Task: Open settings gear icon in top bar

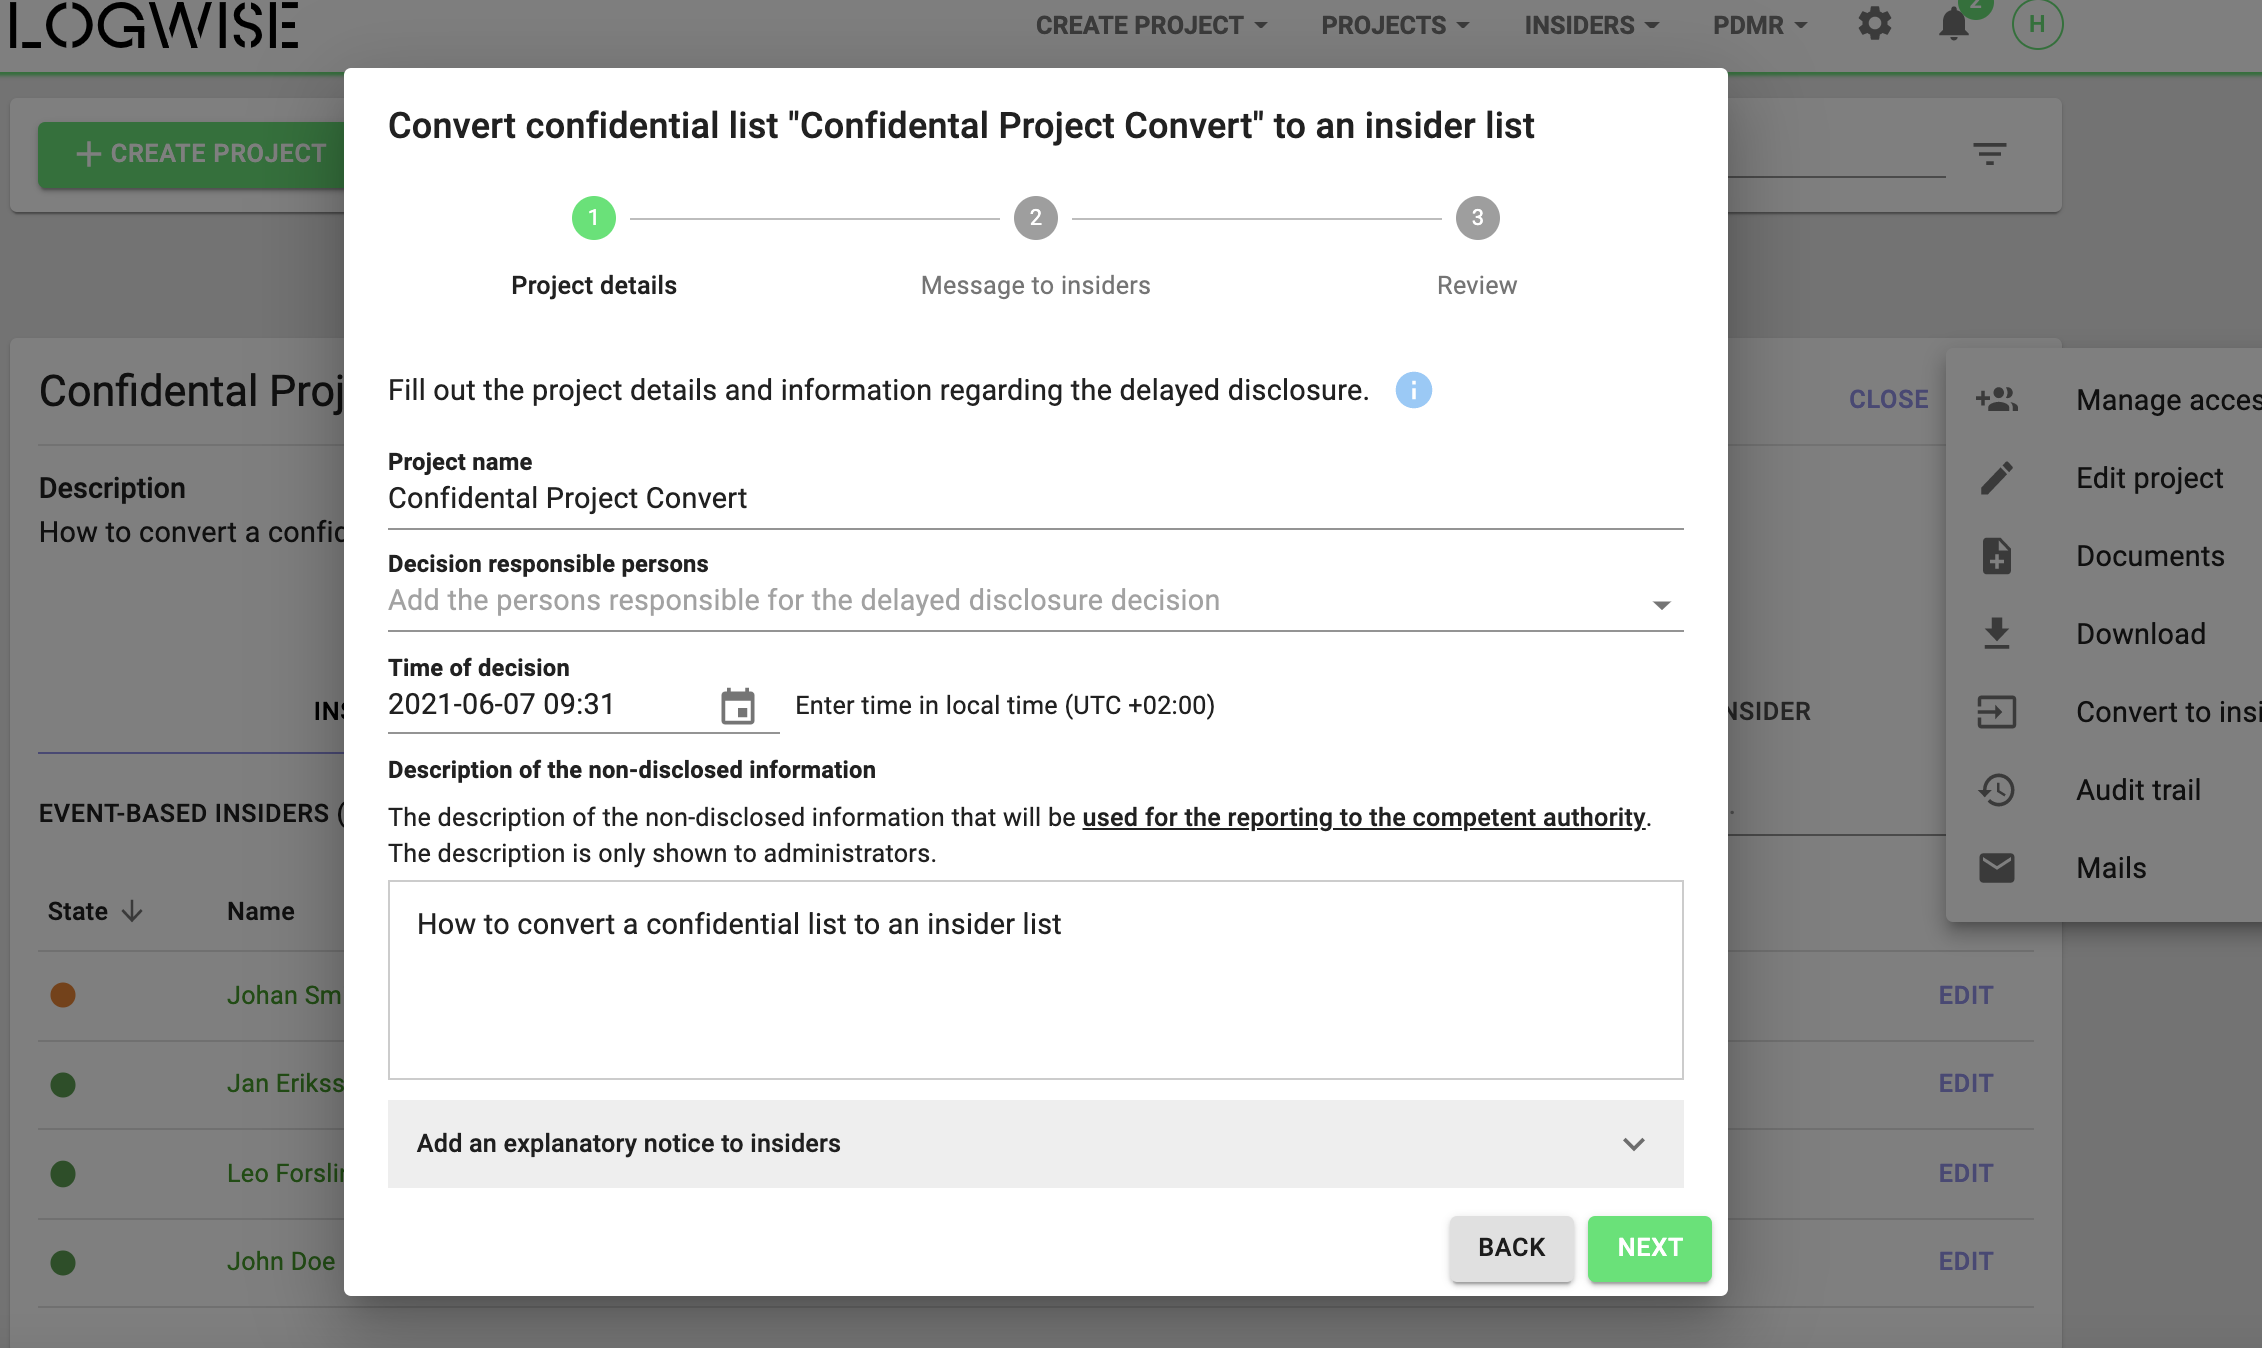Action: coord(1875,24)
